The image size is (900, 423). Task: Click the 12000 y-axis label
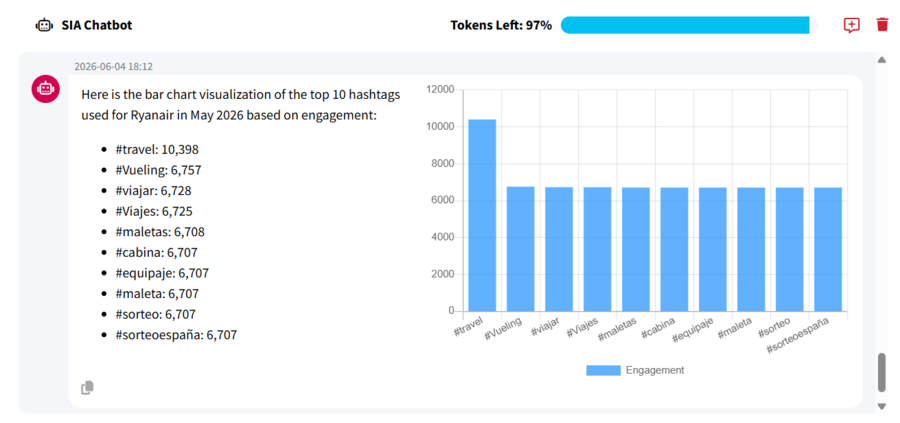coord(441,90)
